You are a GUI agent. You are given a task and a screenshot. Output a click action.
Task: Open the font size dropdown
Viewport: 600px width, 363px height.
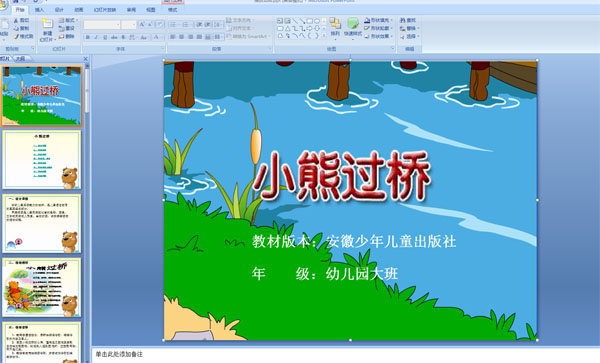click(129, 25)
